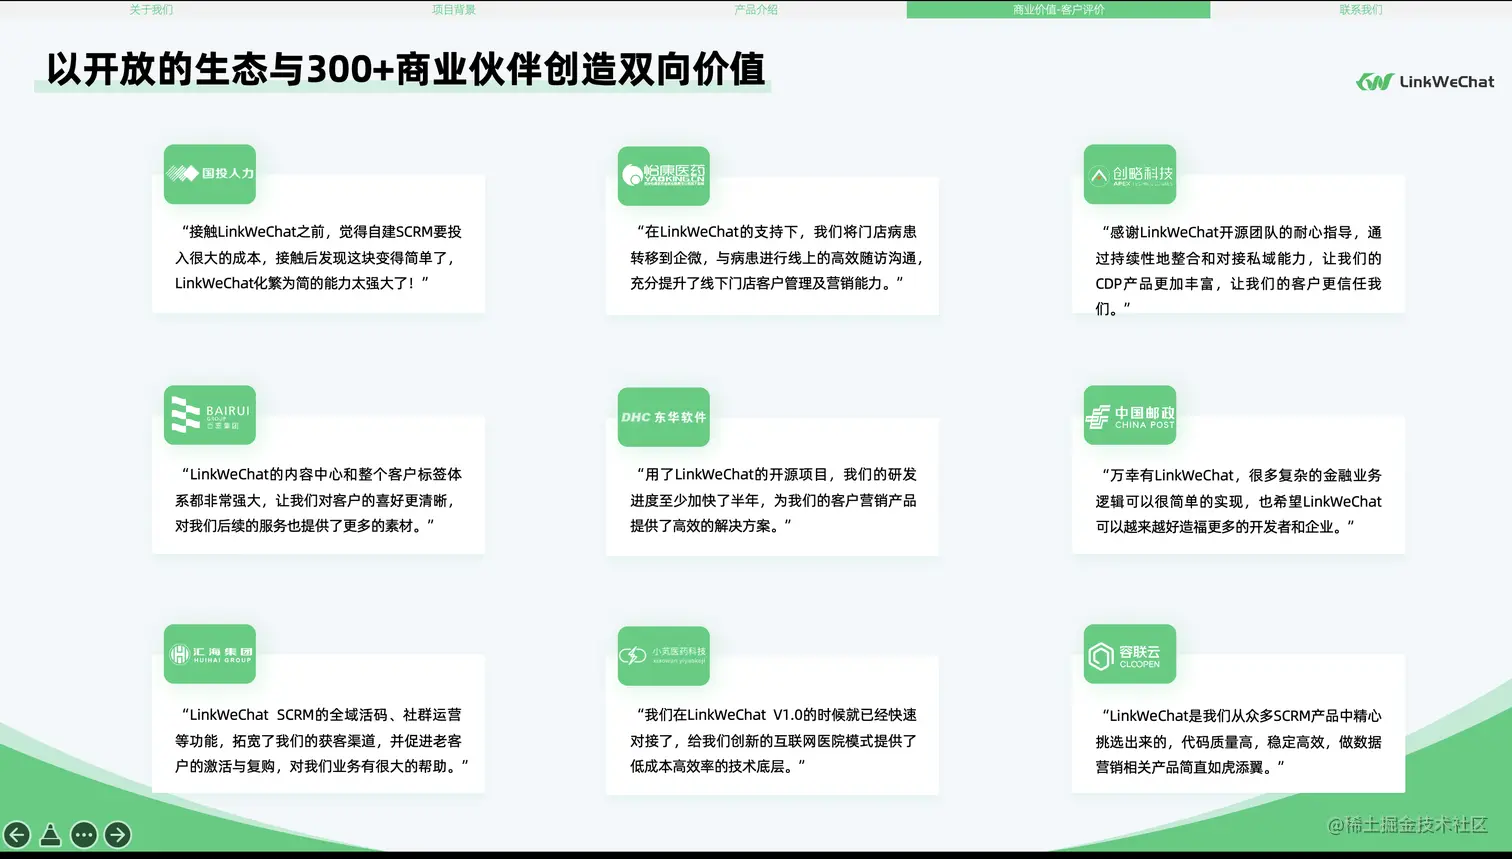Viewport: 1512px width, 859px height.
Task: Jump to the 联系我们 section tab
Action: pyautogui.click(x=1361, y=9)
